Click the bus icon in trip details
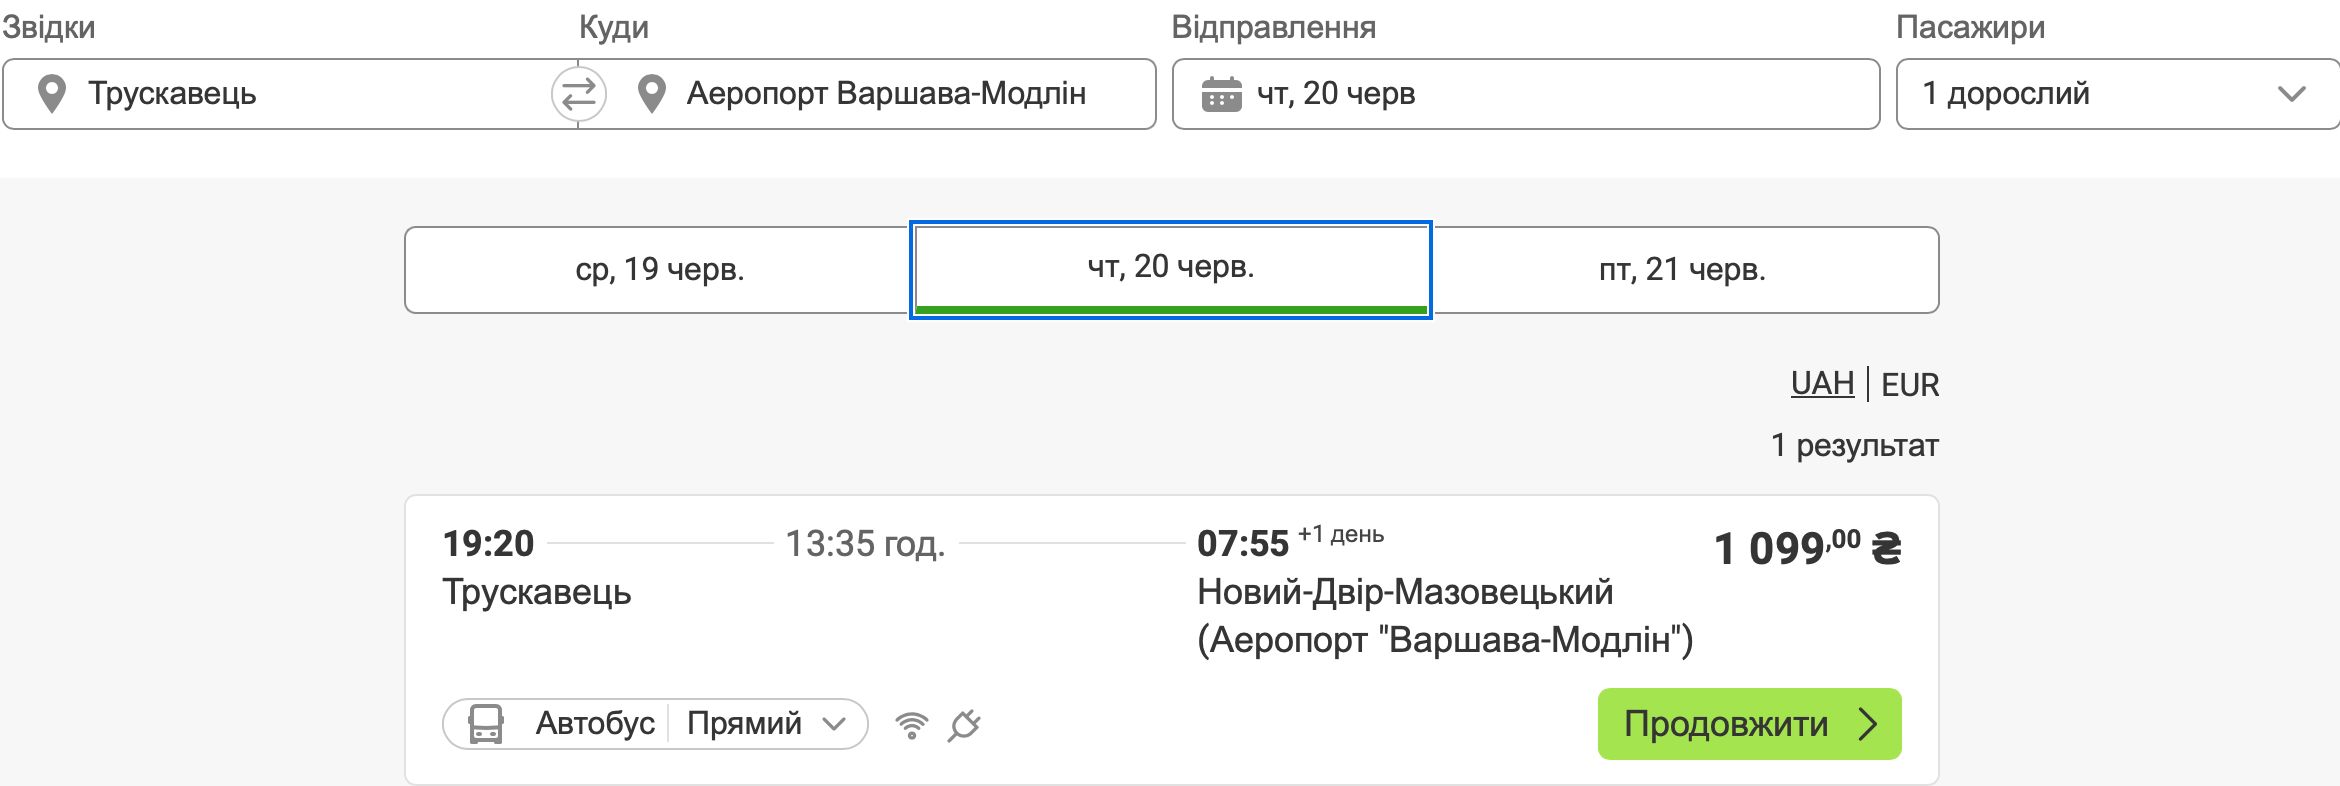Screen dimensions: 2340x786 pyautogui.click(x=486, y=724)
